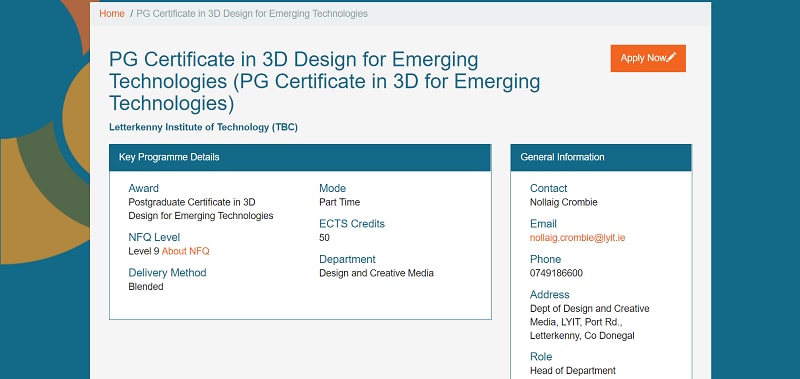Click Design and Creative Media value
This screenshot has width=800, height=379.
click(x=377, y=273)
